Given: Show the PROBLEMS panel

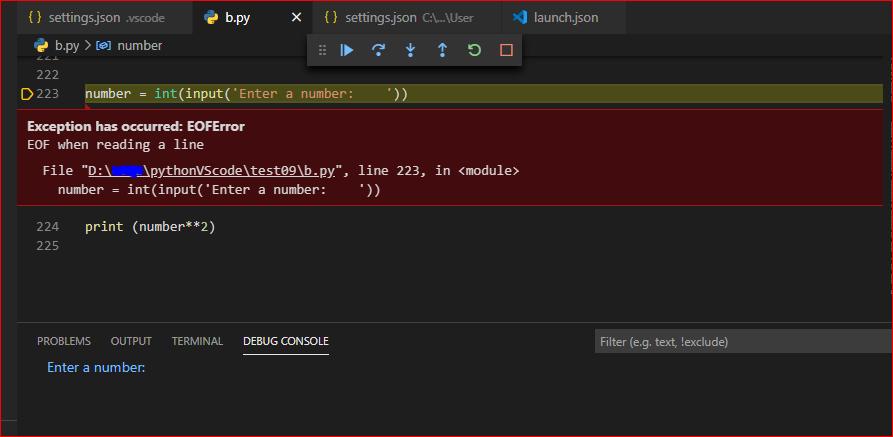Looking at the screenshot, I should pos(64,341).
